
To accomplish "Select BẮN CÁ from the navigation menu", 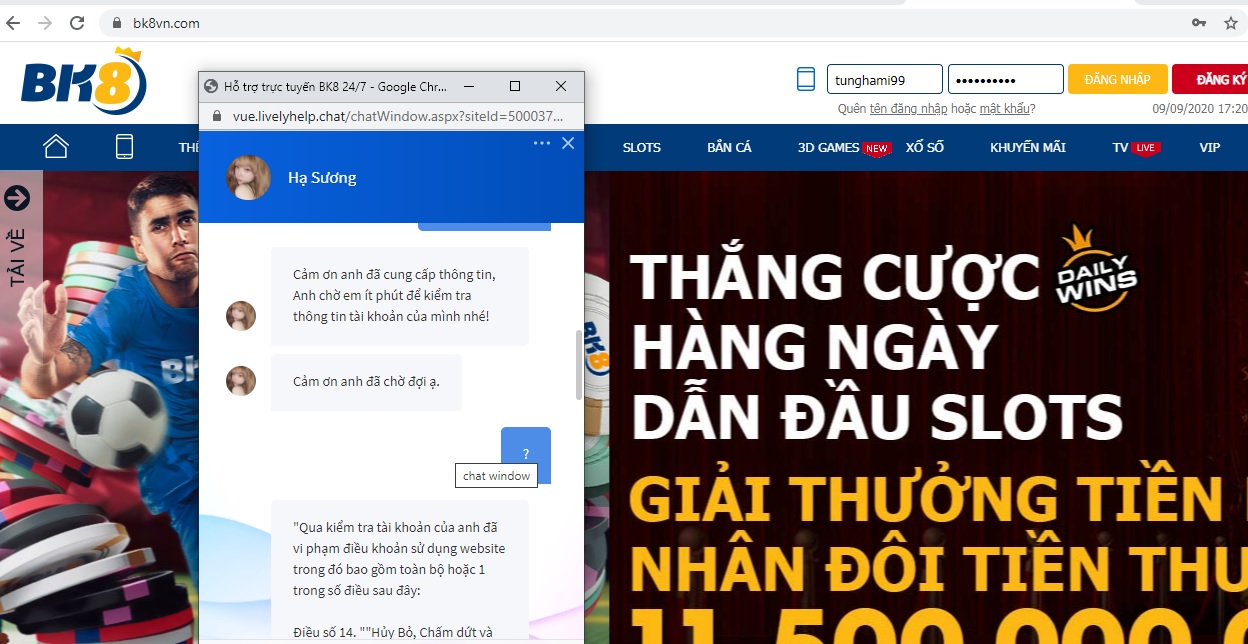I will (x=729, y=147).
